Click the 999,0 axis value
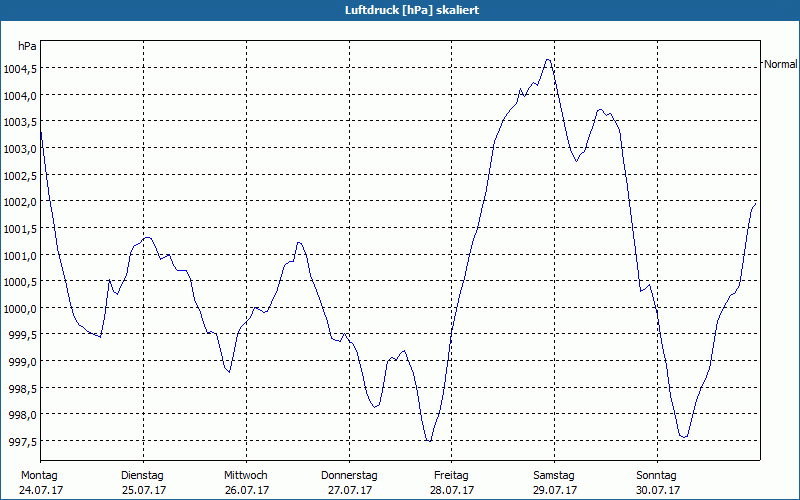Image resolution: width=800 pixels, height=500 pixels. point(22,361)
